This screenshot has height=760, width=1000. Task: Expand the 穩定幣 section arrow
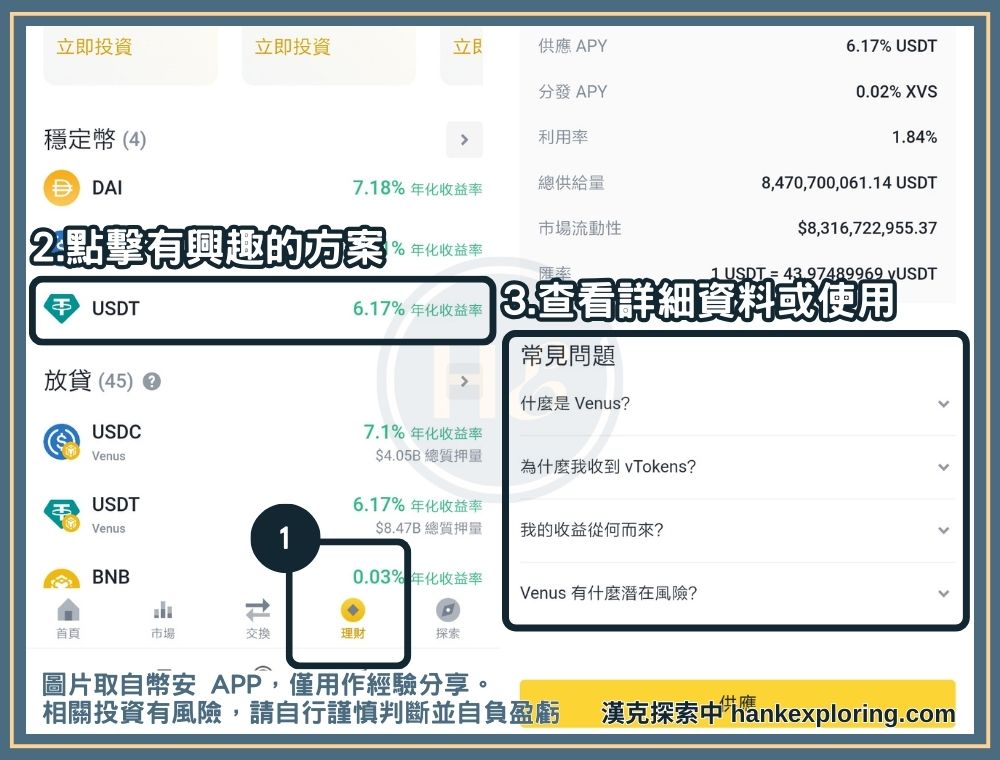click(x=464, y=140)
